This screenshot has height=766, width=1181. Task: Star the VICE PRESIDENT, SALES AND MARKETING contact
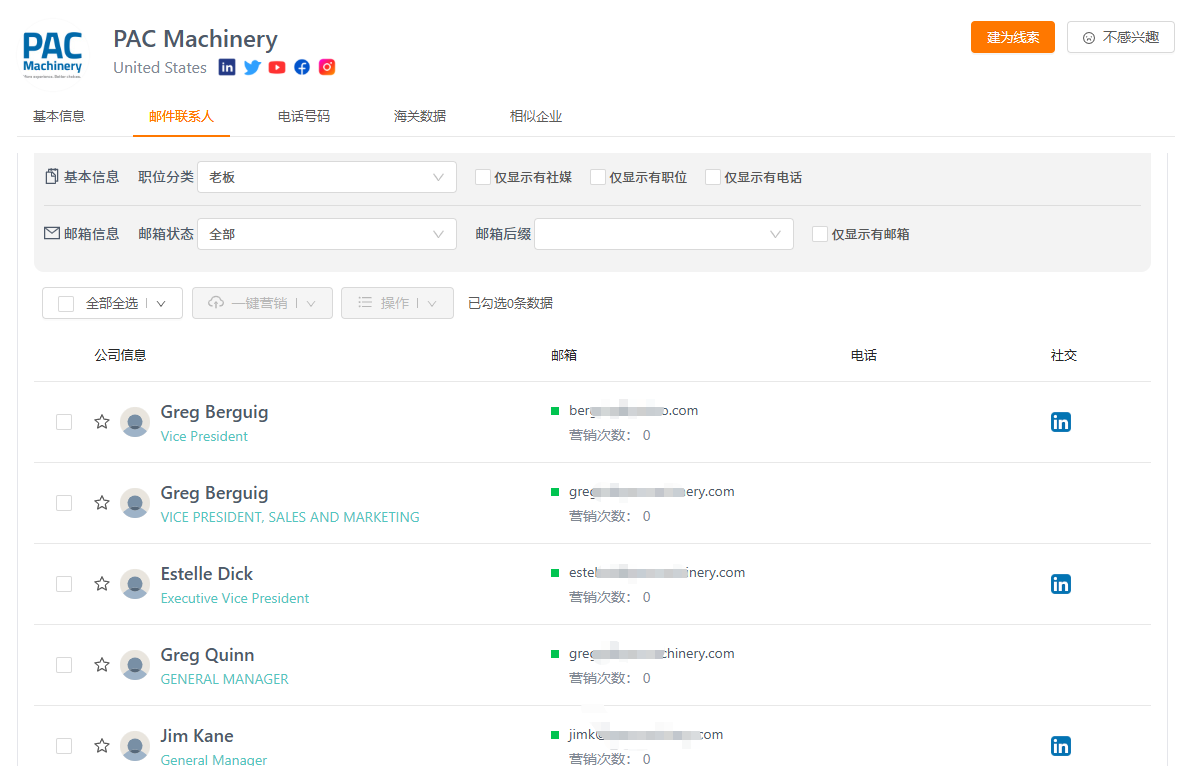point(102,502)
